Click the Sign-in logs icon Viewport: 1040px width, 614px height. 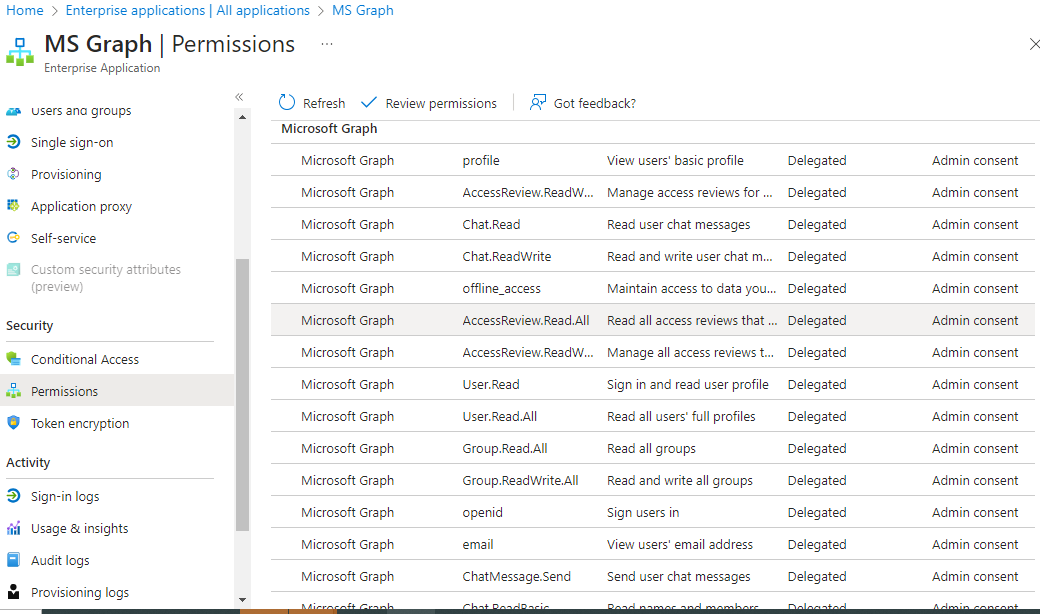[x=13, y=495]
